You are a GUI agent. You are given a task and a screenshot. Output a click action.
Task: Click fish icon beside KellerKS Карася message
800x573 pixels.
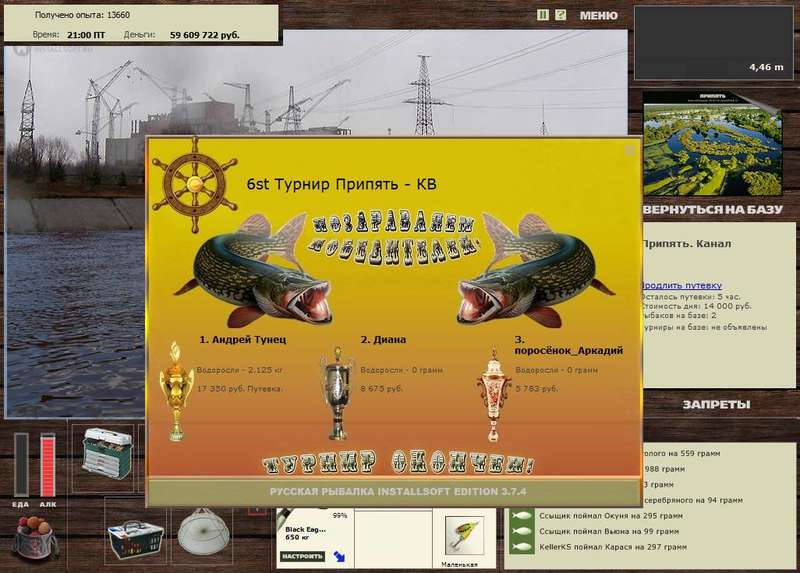click(521, 547)
